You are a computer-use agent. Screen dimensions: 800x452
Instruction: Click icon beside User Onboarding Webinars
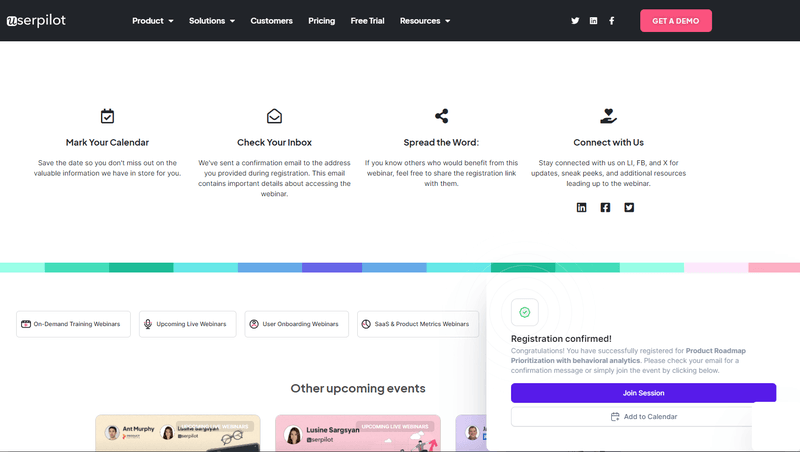click(x=254, y=324)
